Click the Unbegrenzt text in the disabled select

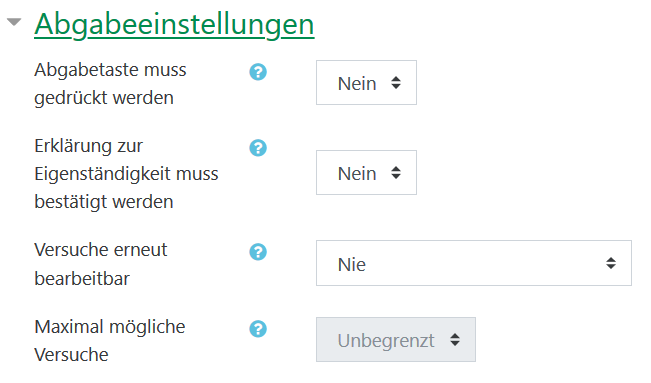(x=386, y=341)
